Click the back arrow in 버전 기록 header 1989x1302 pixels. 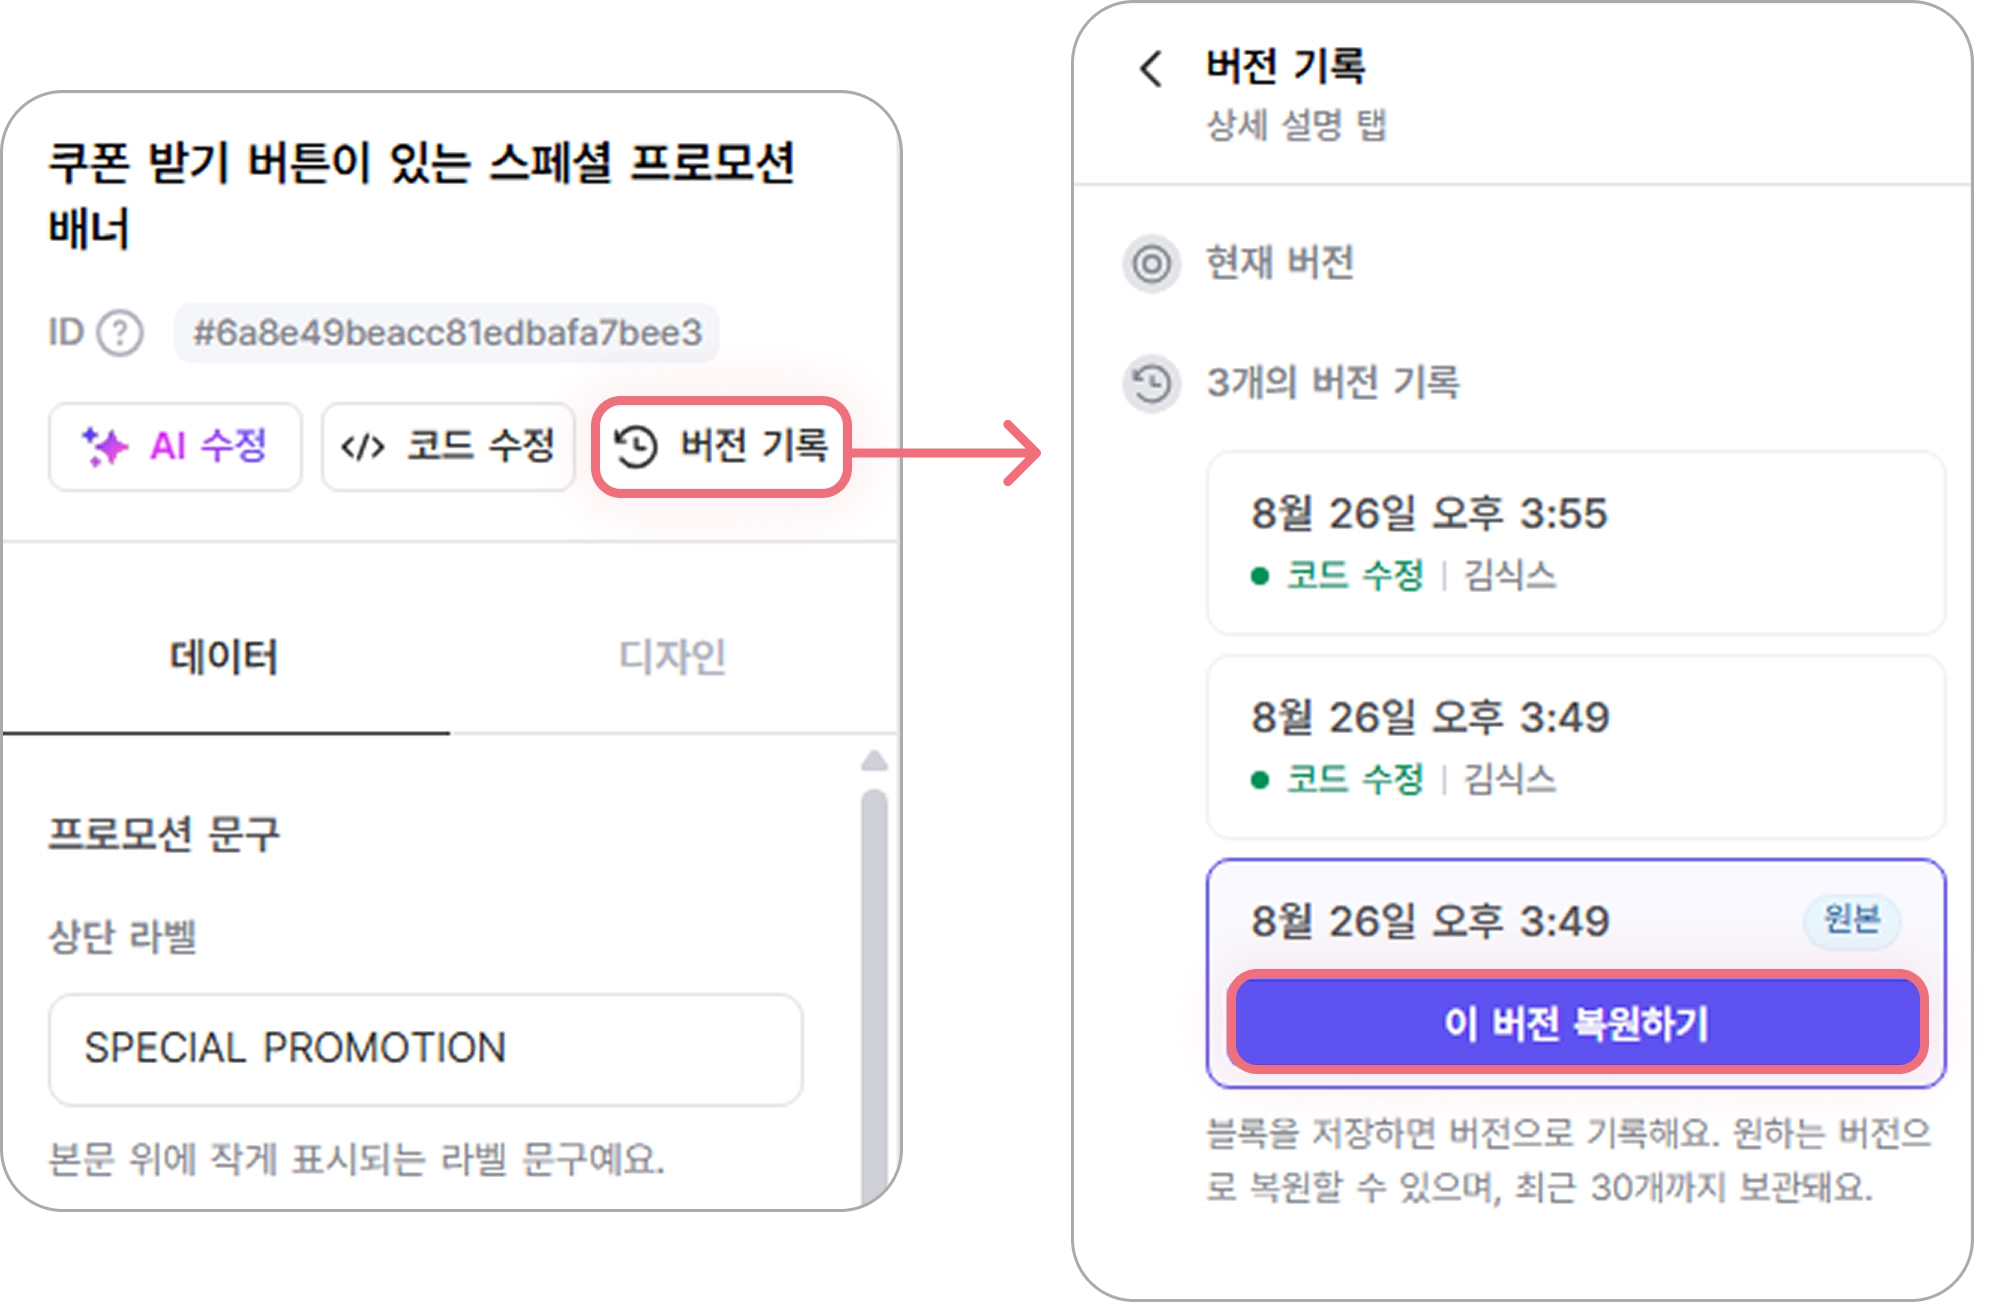1151,68
